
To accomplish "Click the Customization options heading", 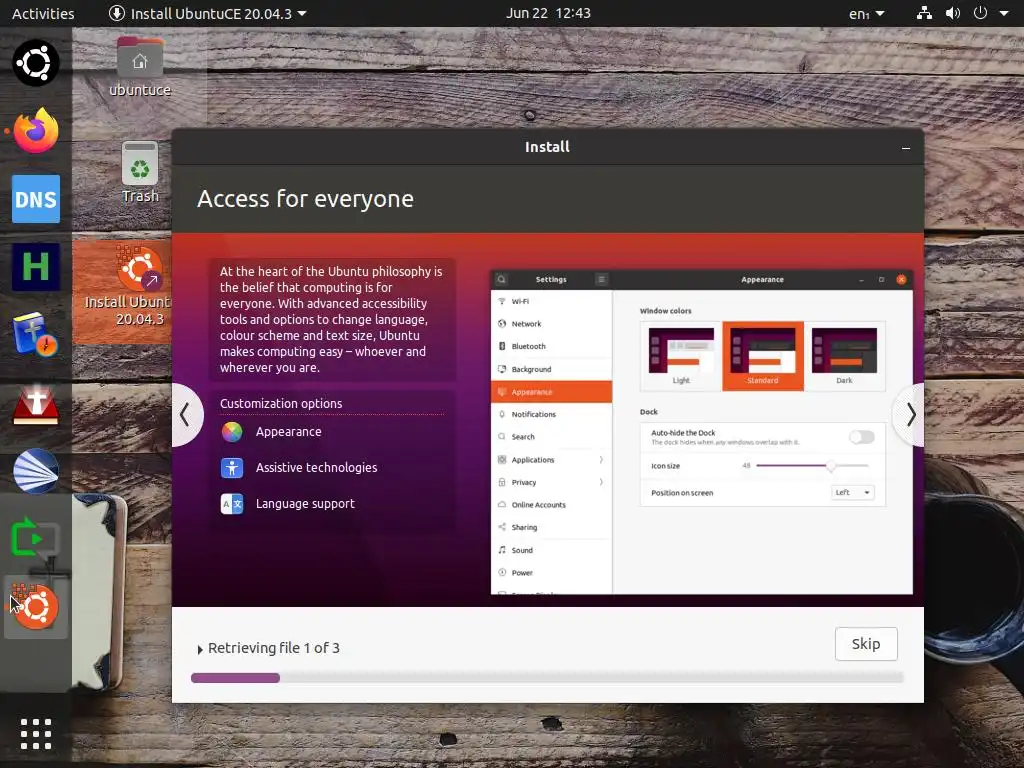I will [281, 404].
